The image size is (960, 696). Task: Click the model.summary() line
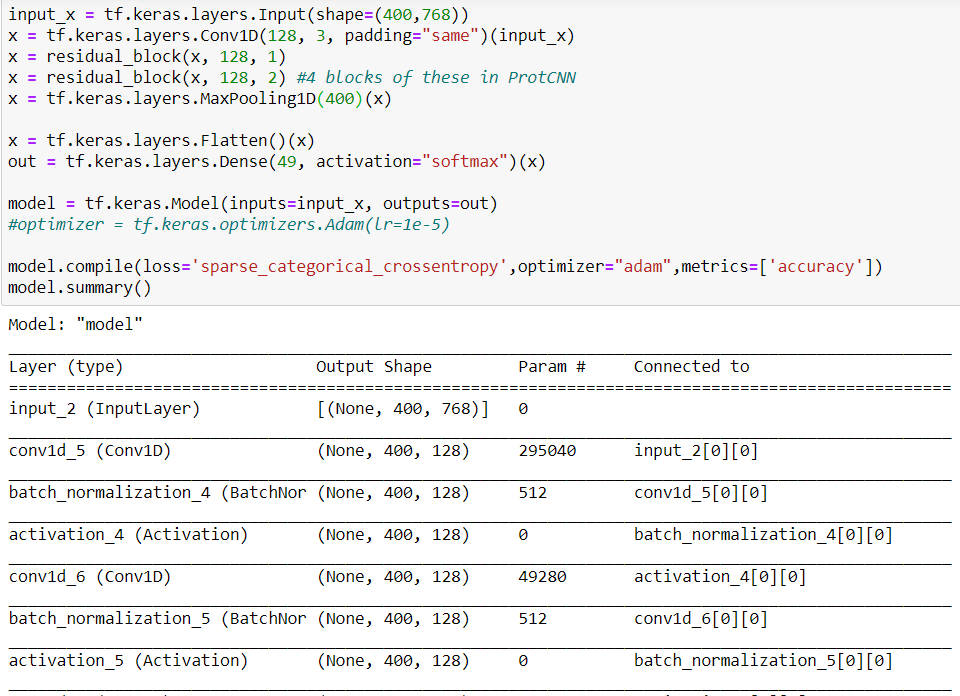click(x=80, y=288)
